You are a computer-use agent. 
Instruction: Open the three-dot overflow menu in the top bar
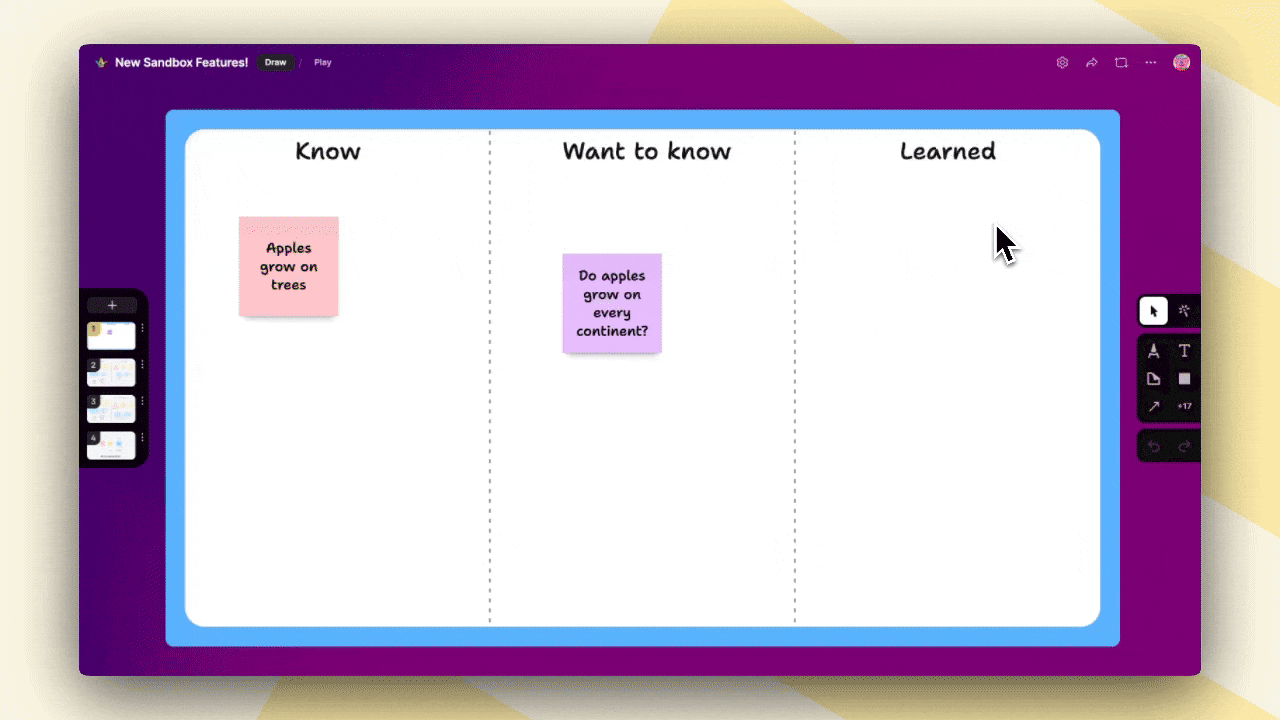pos(1150,62)
